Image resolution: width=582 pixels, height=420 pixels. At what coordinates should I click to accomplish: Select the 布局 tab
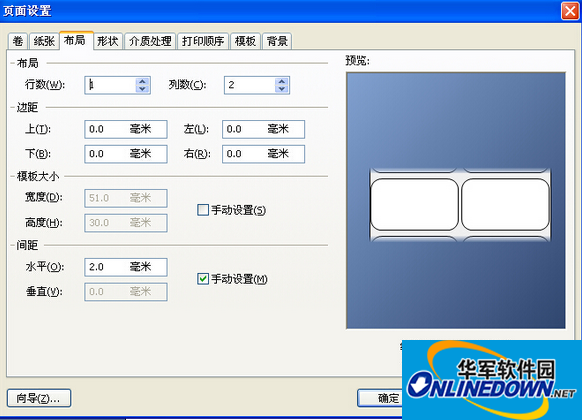76,40
